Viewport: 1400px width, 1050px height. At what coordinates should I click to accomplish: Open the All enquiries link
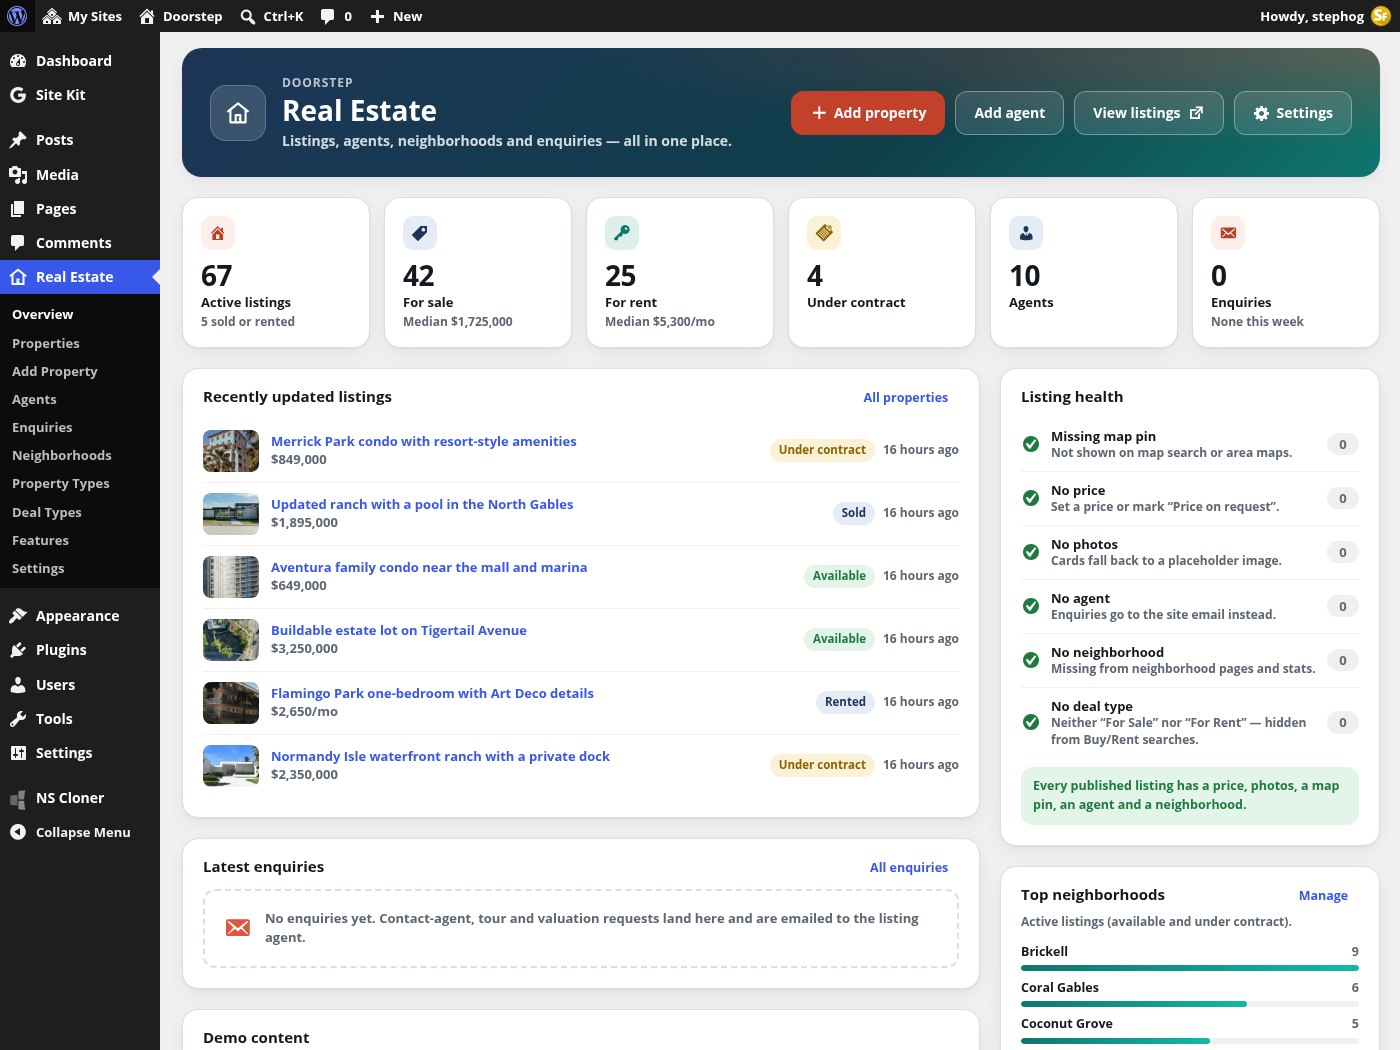click(x=908, y=867)
